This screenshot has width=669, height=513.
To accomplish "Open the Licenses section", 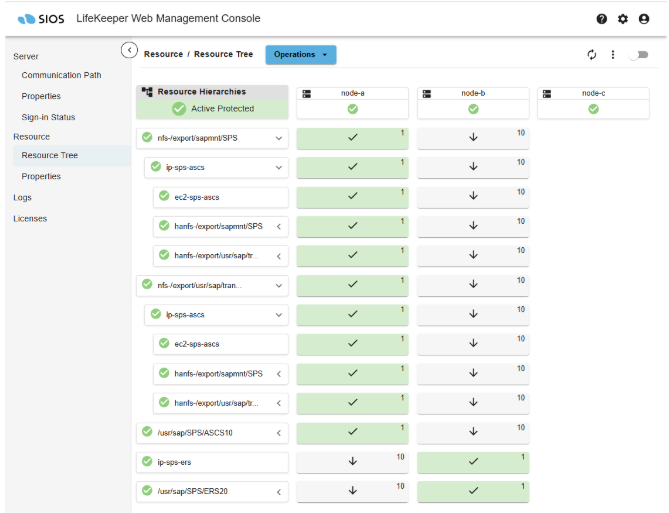I will tap(30, 218).
